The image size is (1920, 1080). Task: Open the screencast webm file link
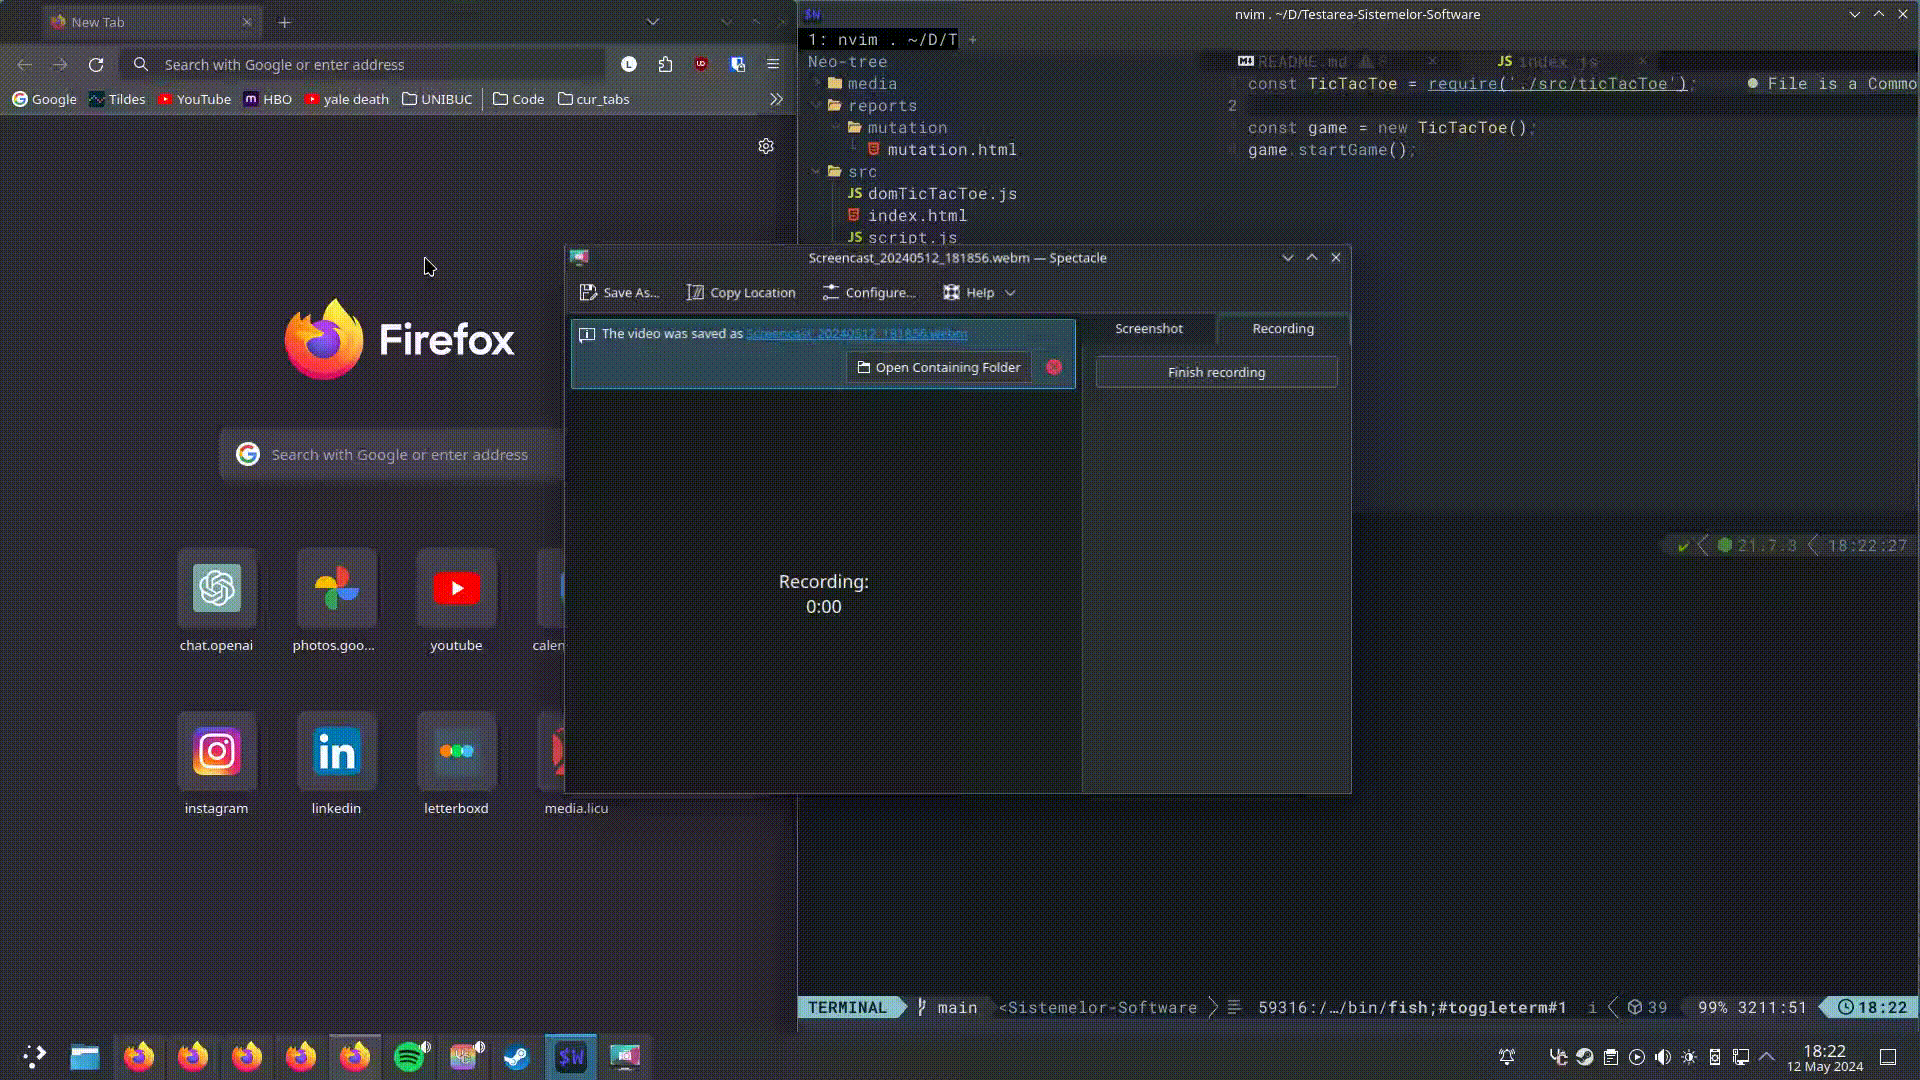click(855, 332)
